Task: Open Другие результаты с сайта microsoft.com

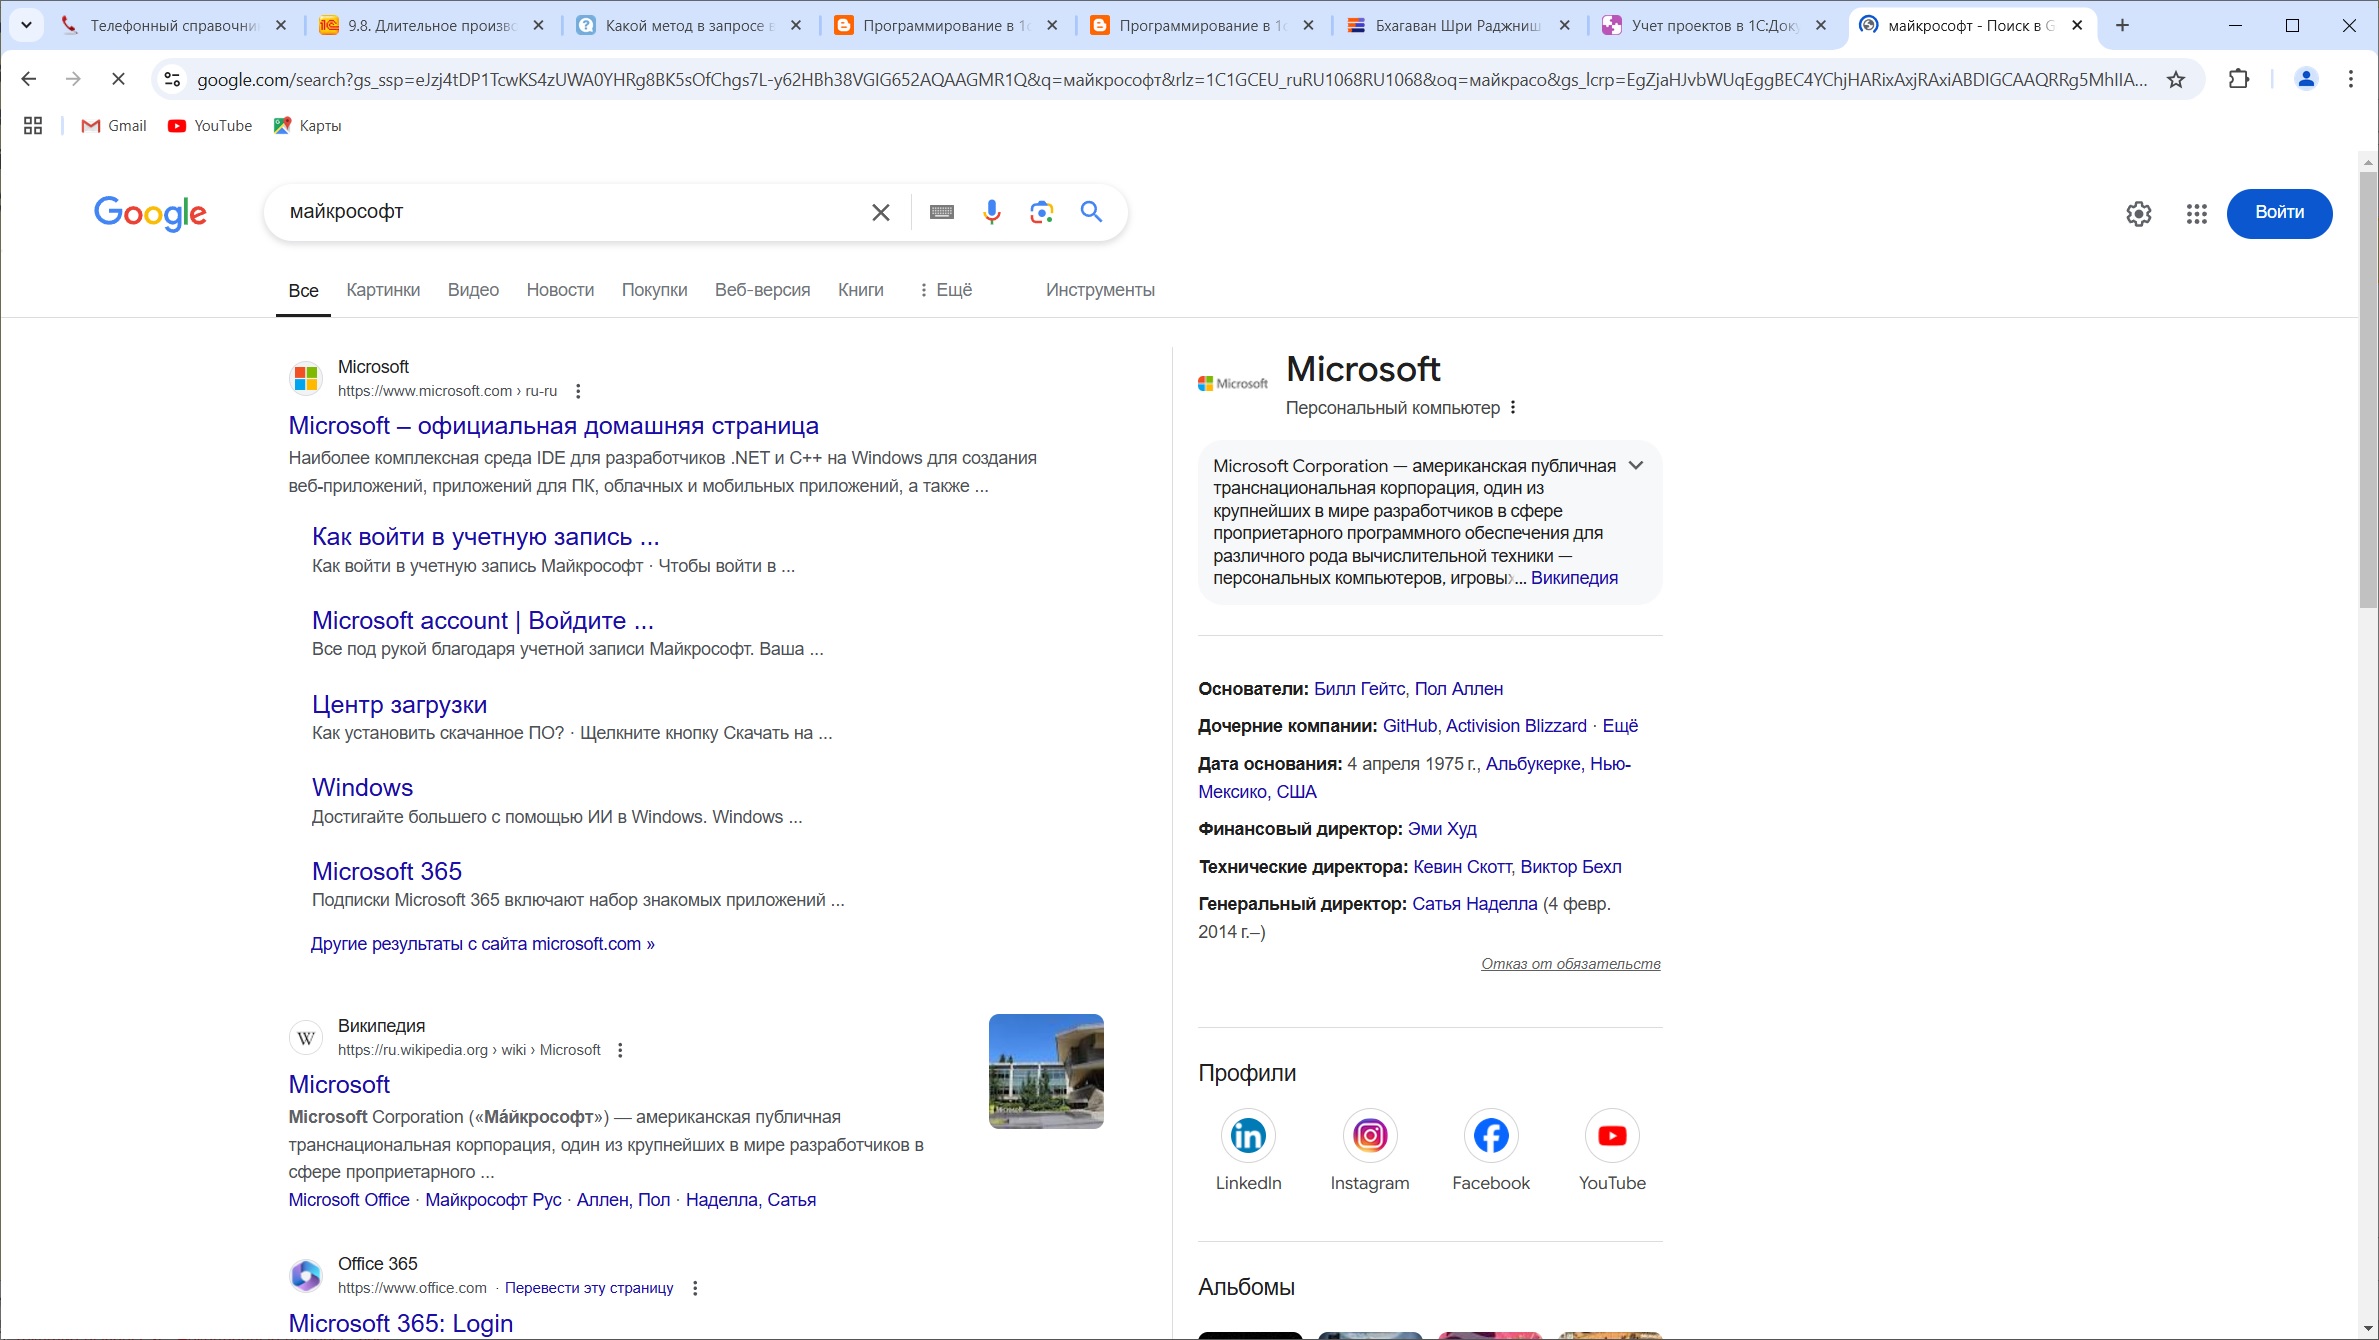Action: pyautogui.click(x=482, y=944)
